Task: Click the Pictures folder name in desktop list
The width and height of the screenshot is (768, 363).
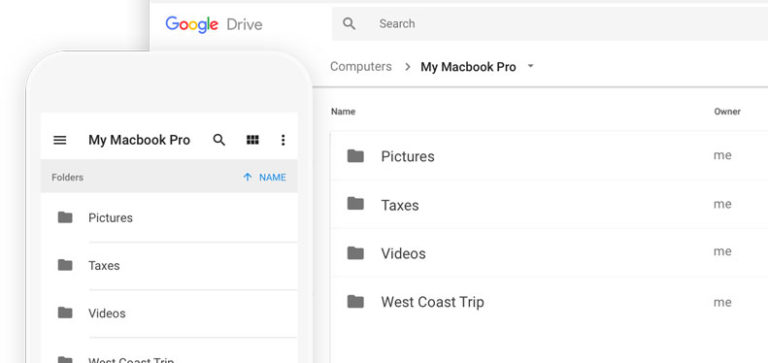Action: click(x=408, y=156)
